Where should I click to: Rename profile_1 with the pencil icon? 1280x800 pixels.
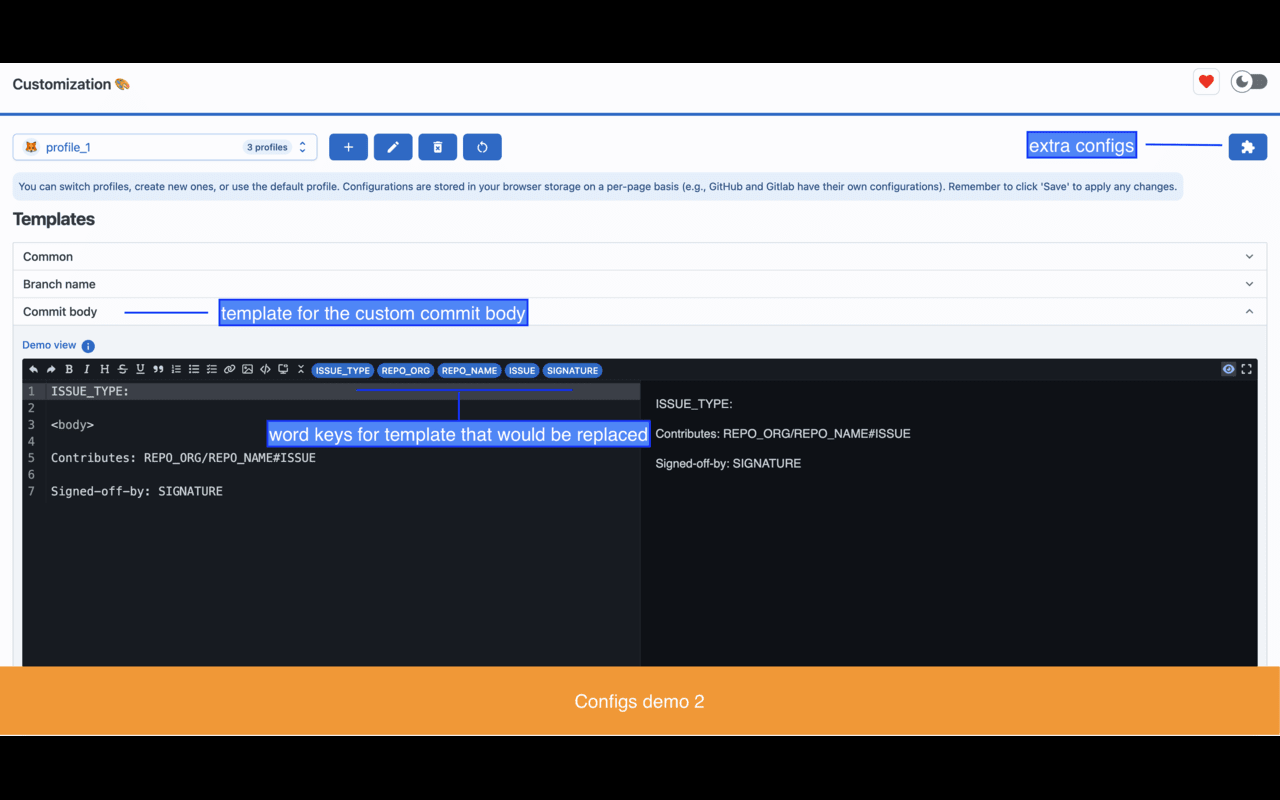point(392,146)
